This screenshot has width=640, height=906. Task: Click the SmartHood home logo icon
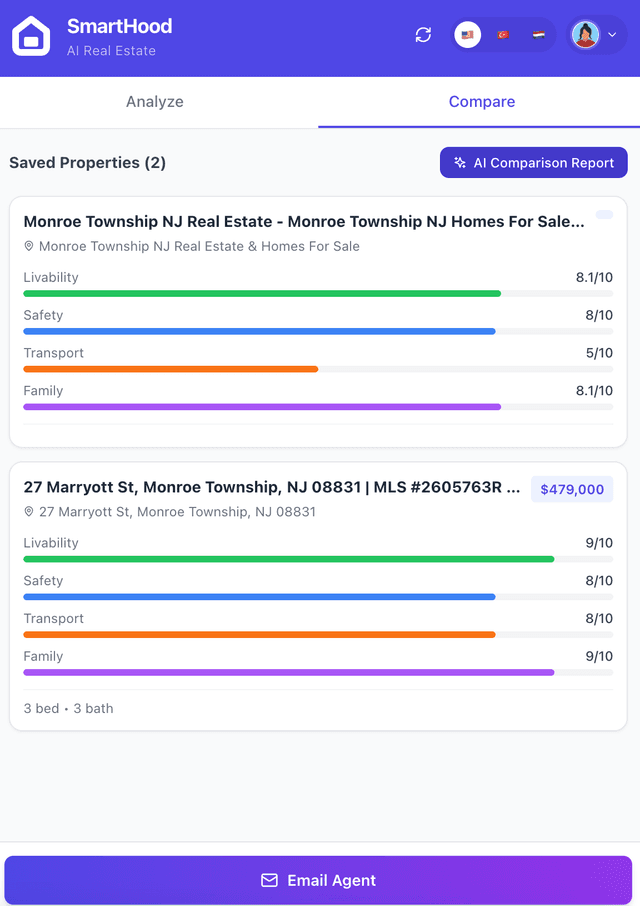[31, 34]
